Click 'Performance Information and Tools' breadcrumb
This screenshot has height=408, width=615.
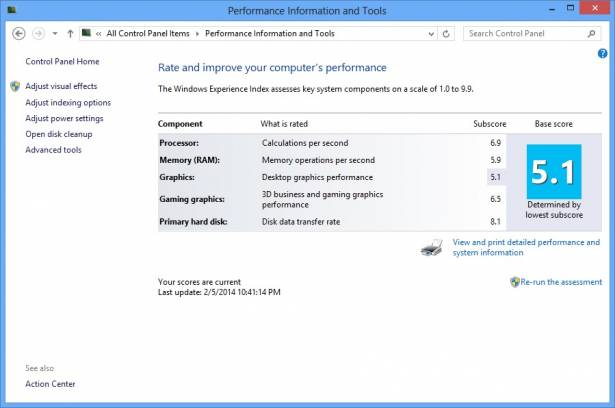point(270,33)
